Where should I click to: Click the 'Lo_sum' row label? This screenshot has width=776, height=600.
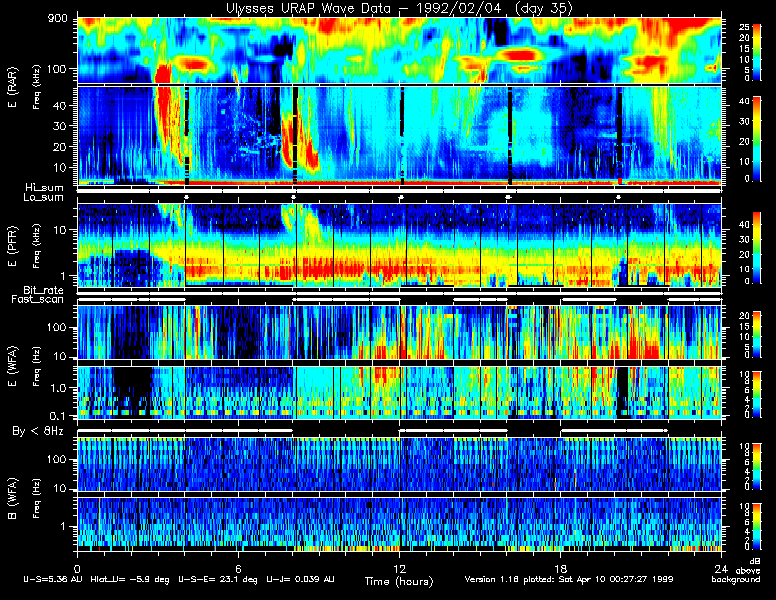(x=43, y=198)
